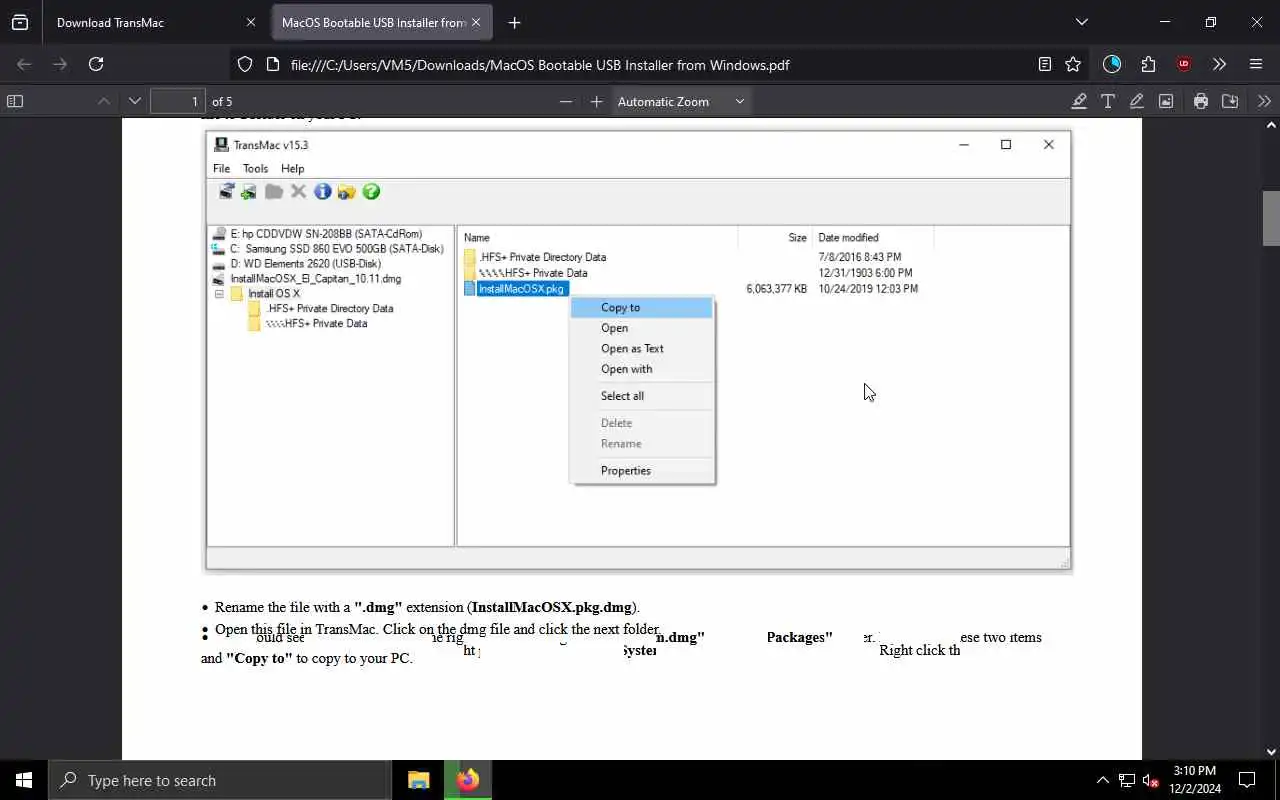Open the Extensions puzzle-piece menu
1280x800 pixels.
(x=1148, y=64)
